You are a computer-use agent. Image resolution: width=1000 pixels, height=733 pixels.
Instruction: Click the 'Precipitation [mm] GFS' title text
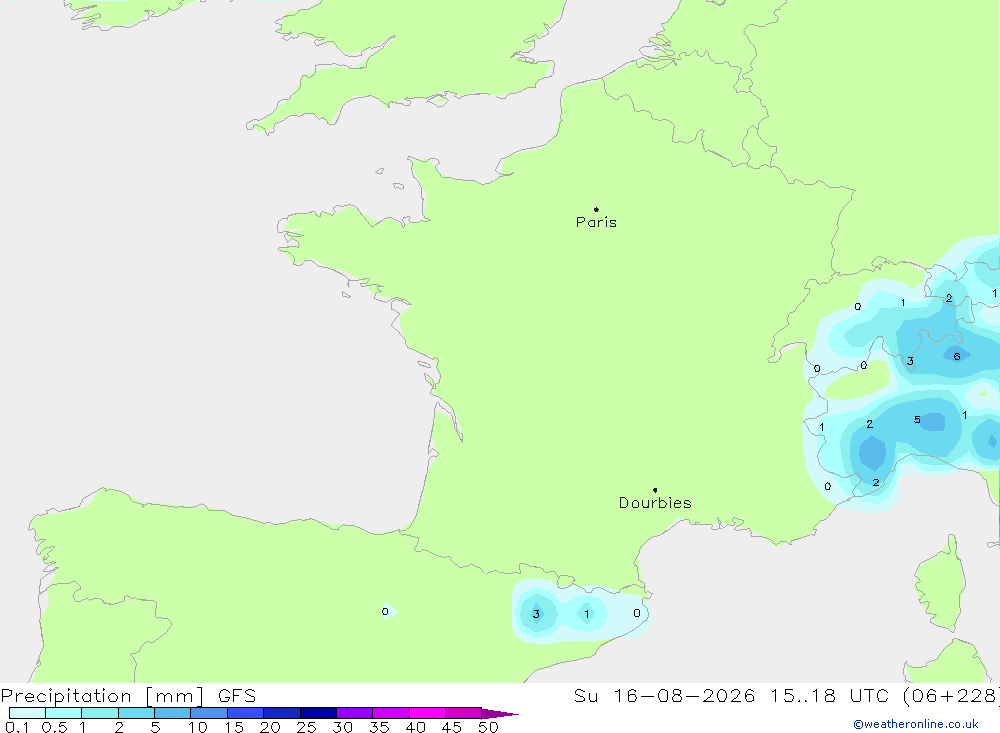[x=129, y=695]
